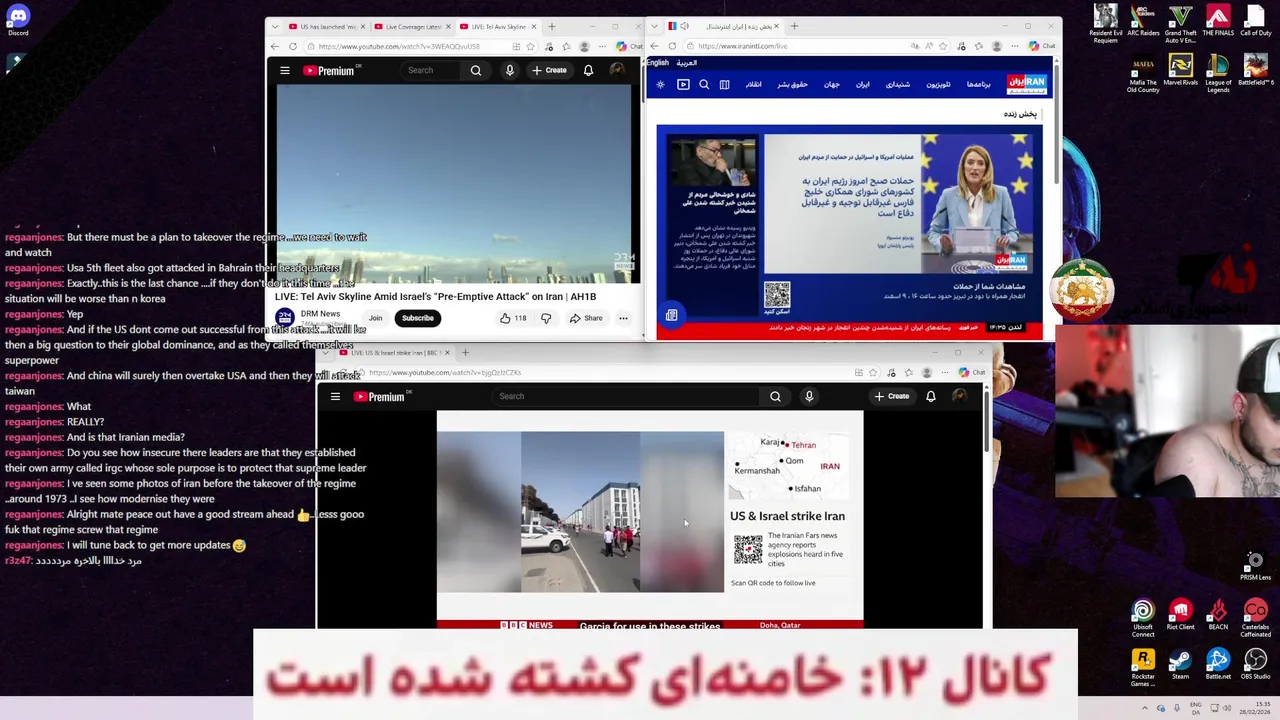
Task: Subscribe to the DRM News channel
Action: [x=417, y=318]
